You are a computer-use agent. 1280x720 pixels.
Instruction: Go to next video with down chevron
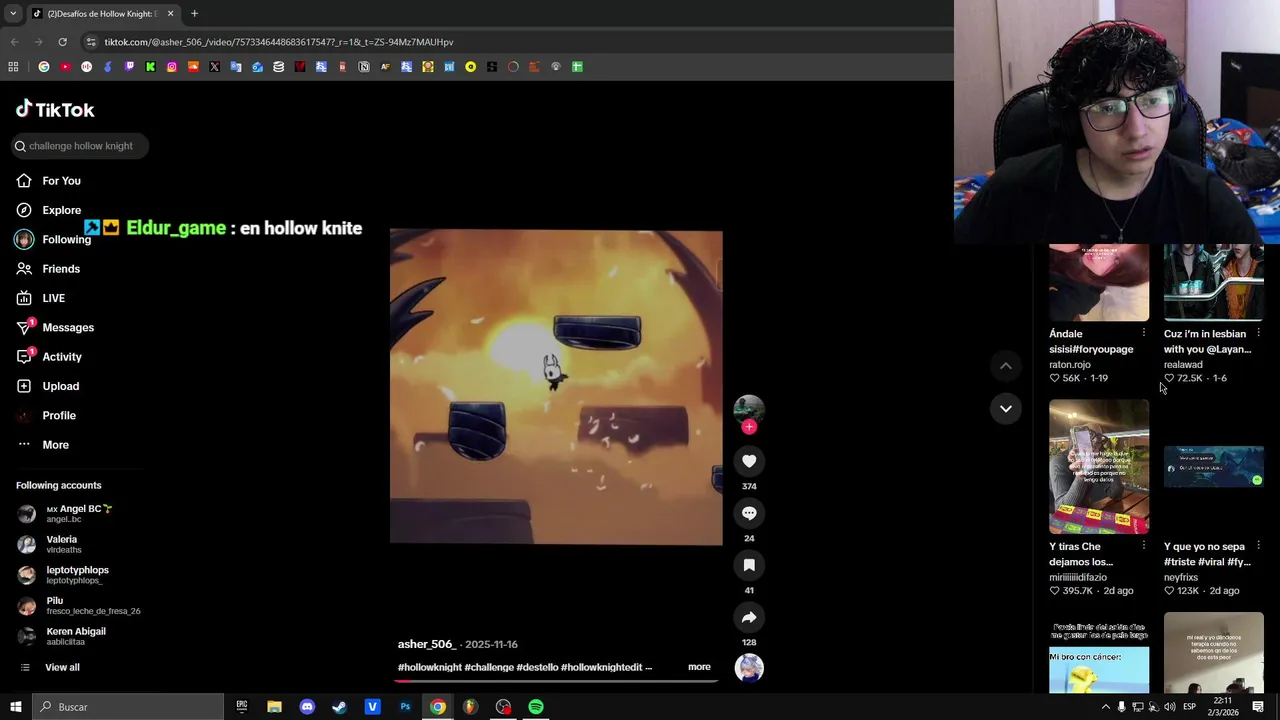pyautogui.click(x=1006, y=408)
